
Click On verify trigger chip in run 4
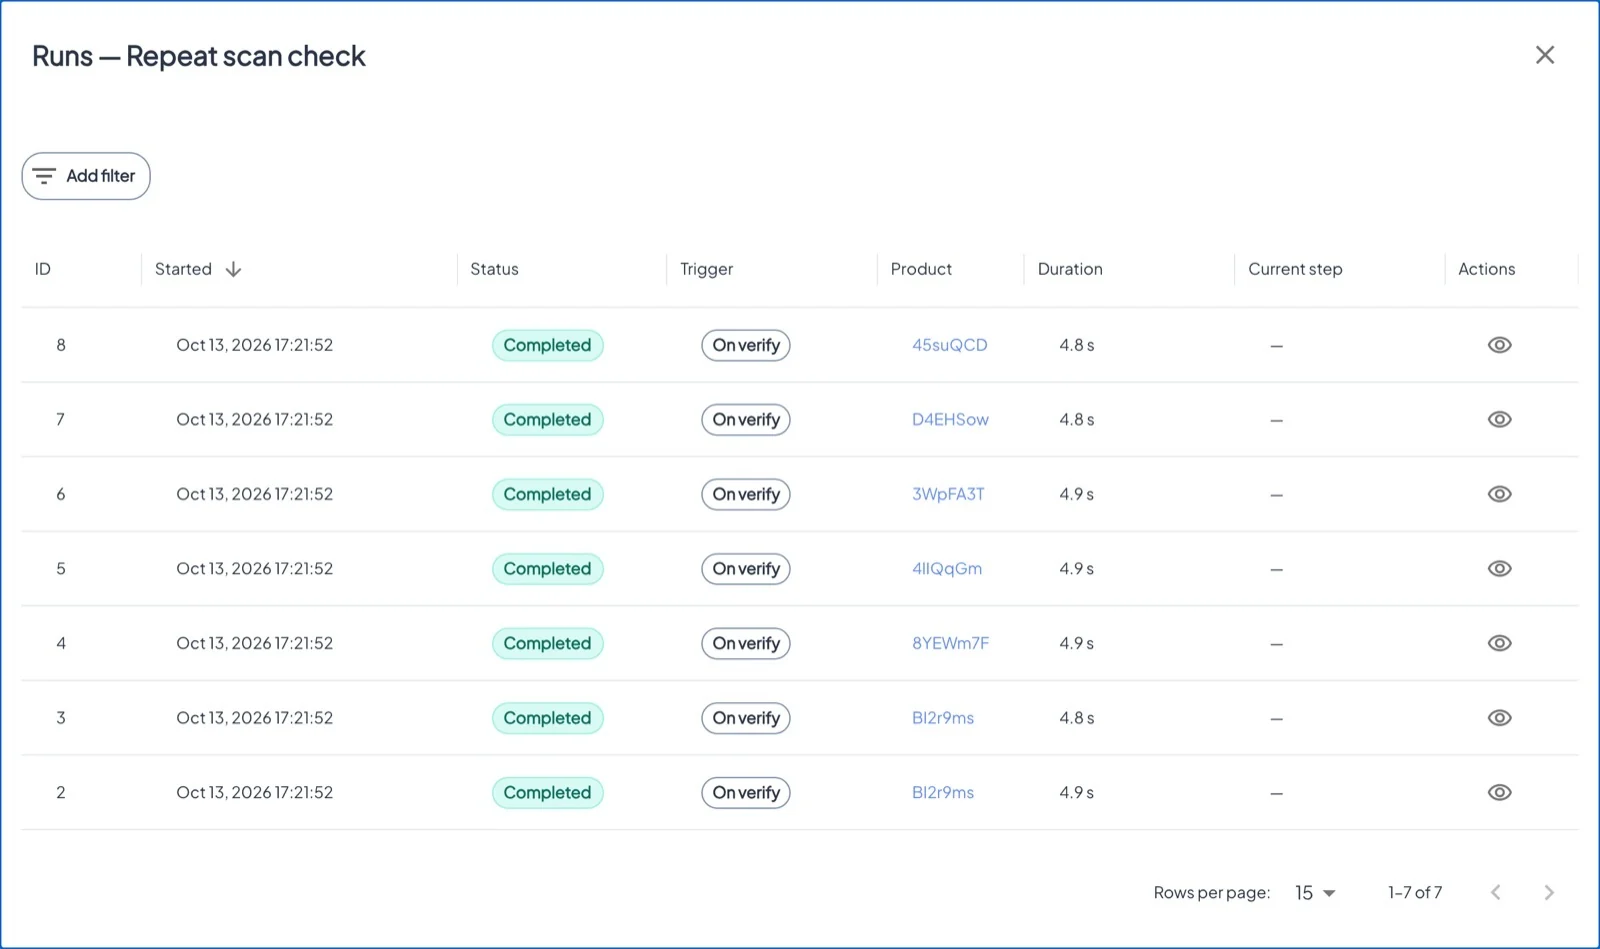coord(746,643)
